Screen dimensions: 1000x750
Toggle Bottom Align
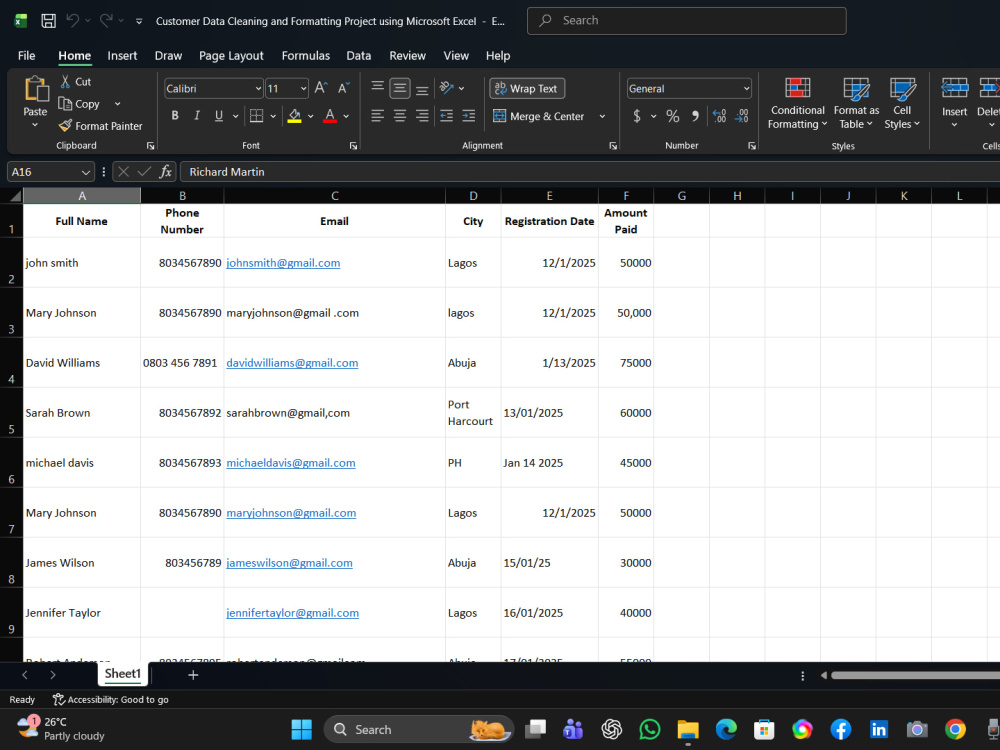click(422, 88)
